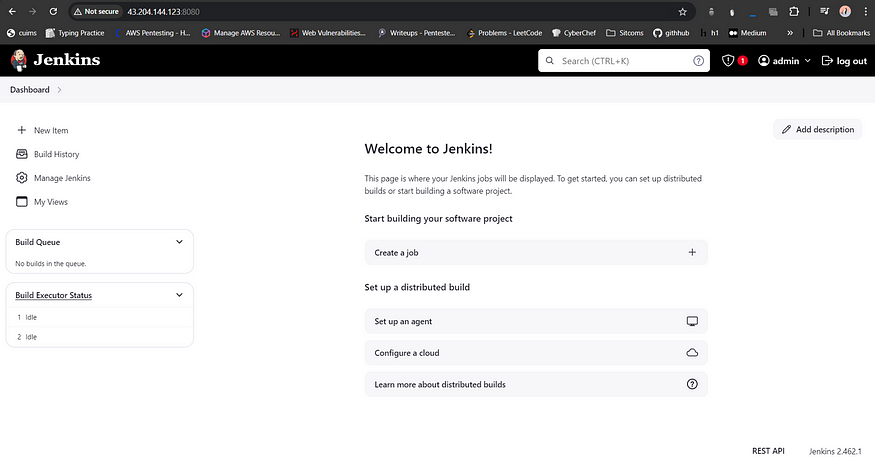
Task: Open the githhub bookmark
Action: 671,33
